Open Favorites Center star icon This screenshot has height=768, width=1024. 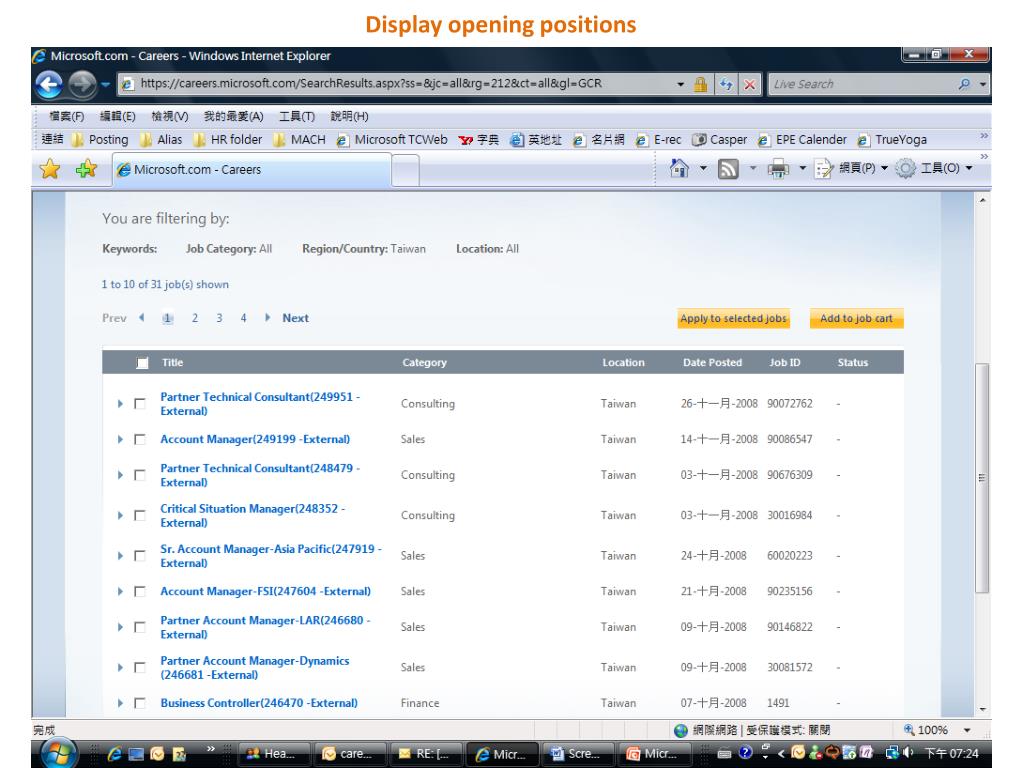(50, 169)
